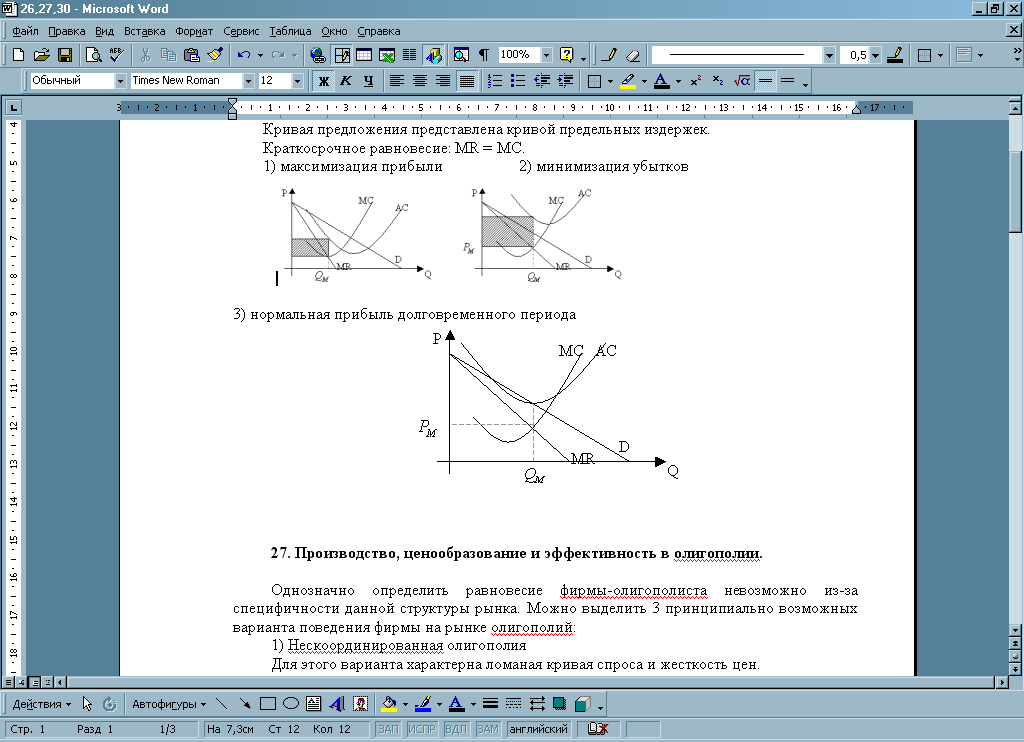Toggle Underline (Ч) formatting

click(x=369, y=81)
